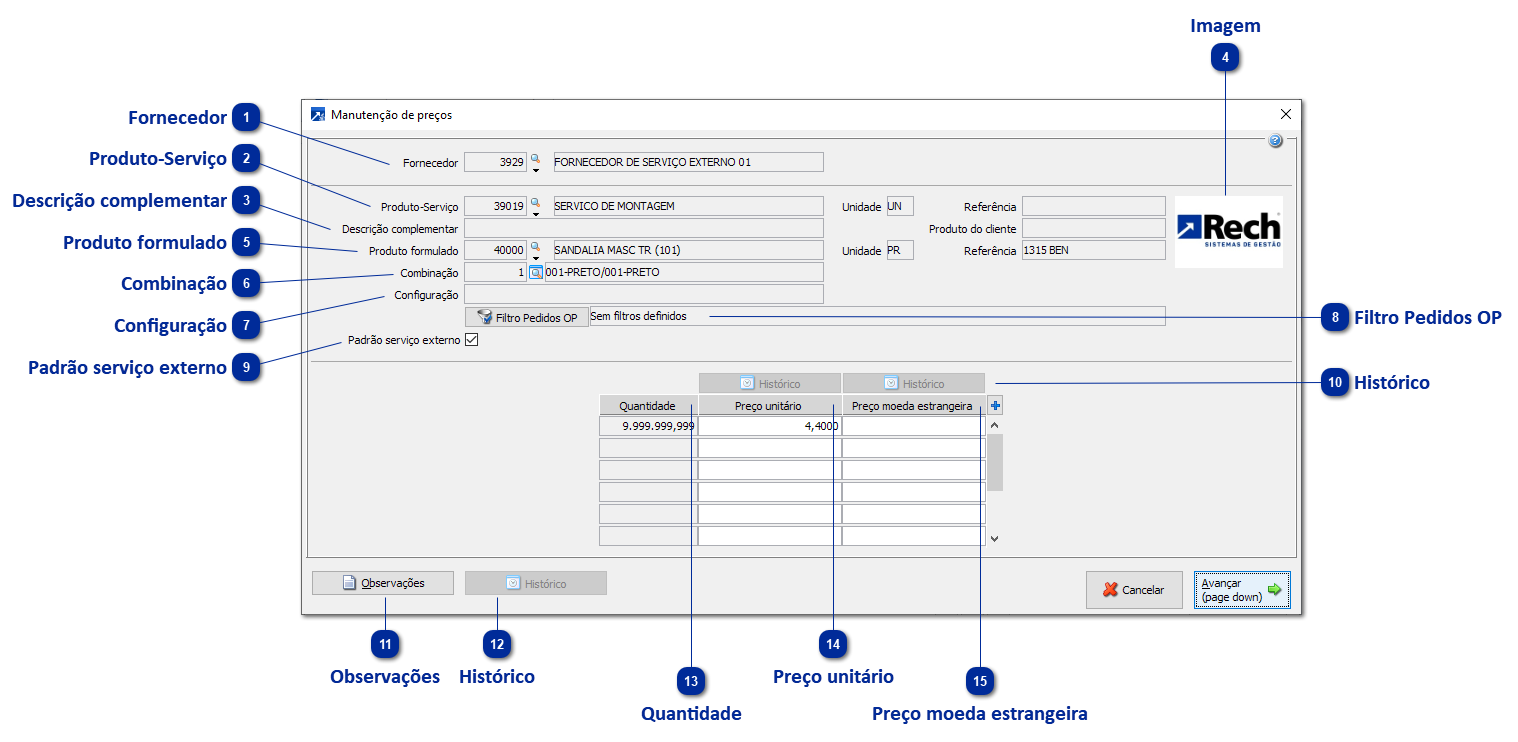The width and height of the screenshot is (1518, 742).
Task: Click the empty Referência field of Produto-Serviço
Action: [1094, 206]
